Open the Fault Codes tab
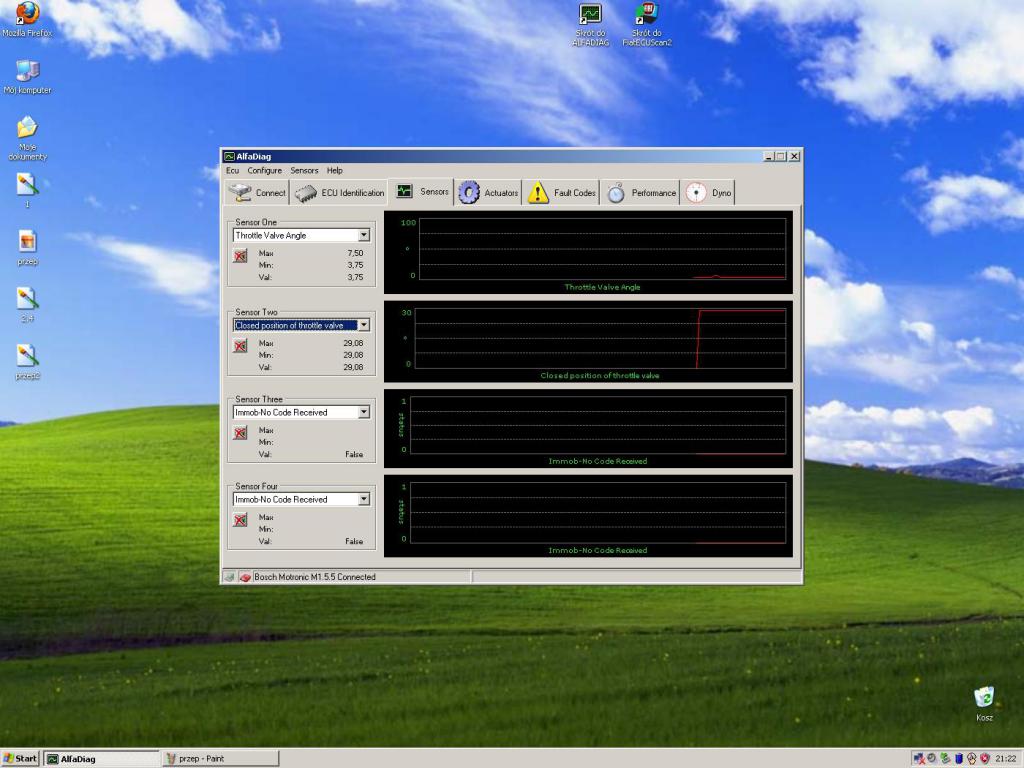 pyautogui.click(x=562, y=193)
